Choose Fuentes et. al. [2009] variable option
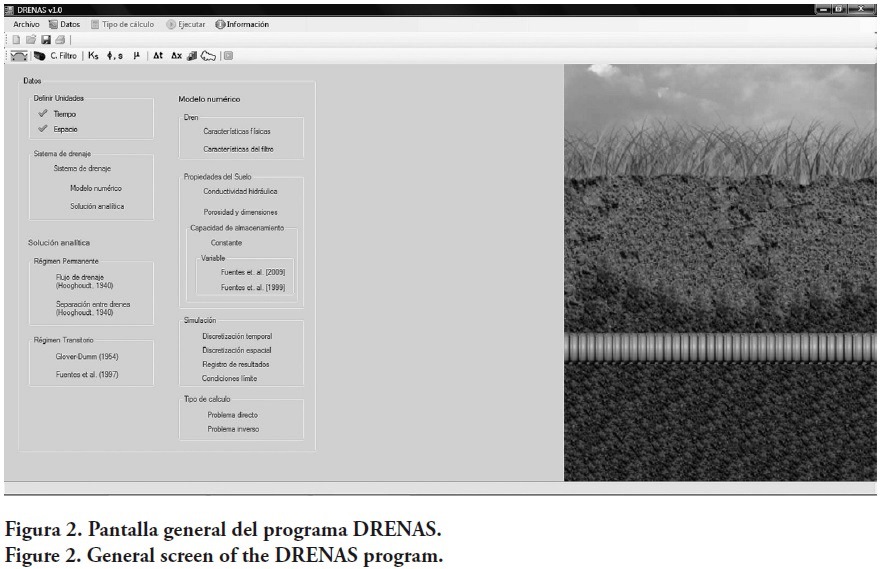The image size is (881, 569). 253,271
